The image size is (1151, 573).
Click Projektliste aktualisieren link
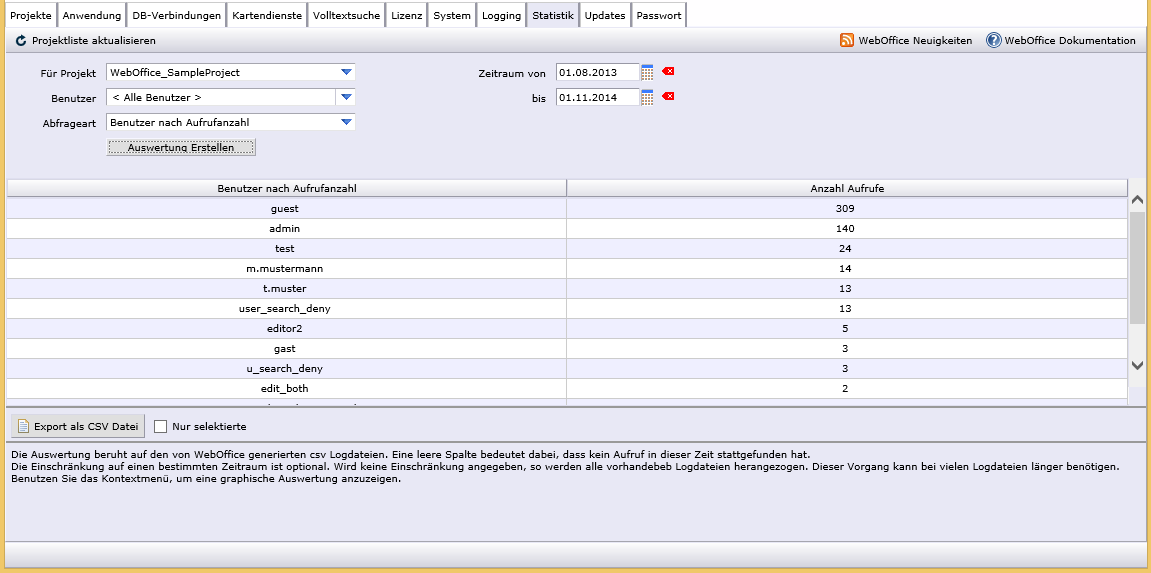point(94,41)
